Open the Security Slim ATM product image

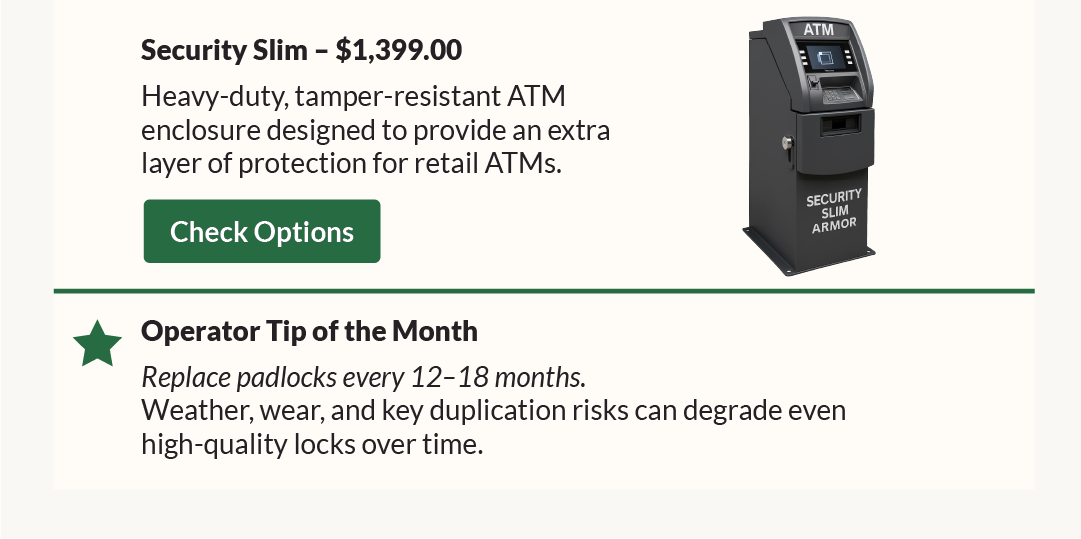pos(812,150)
